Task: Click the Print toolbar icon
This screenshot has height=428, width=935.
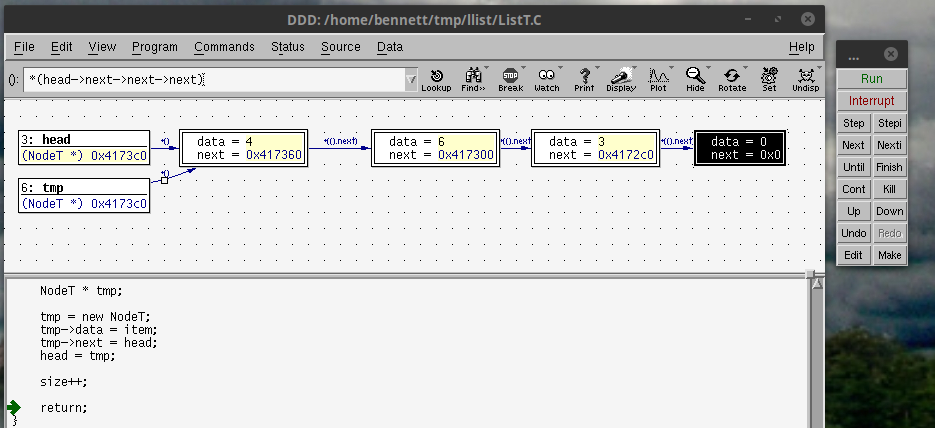Action: 584,79
